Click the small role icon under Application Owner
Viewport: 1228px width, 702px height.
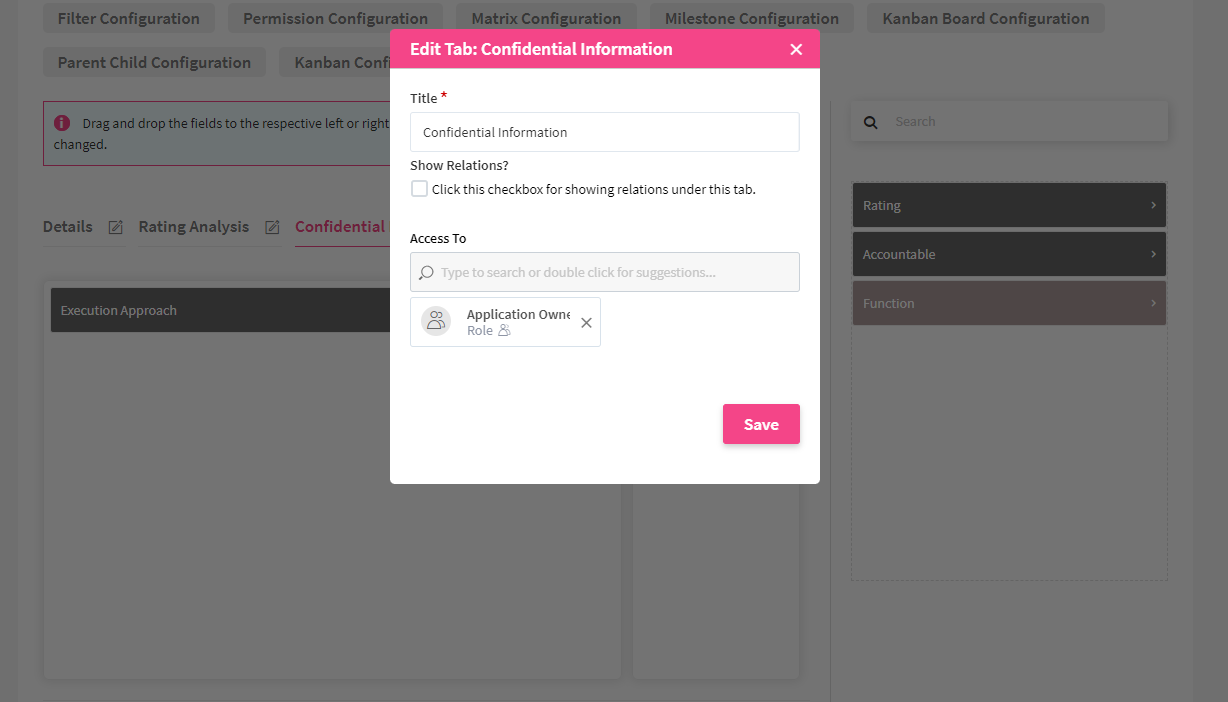[x=504, y=331]
